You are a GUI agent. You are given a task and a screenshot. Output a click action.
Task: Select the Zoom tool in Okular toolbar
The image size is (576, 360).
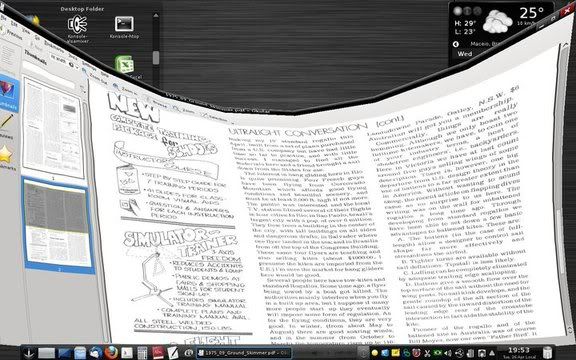click(184, 110)
